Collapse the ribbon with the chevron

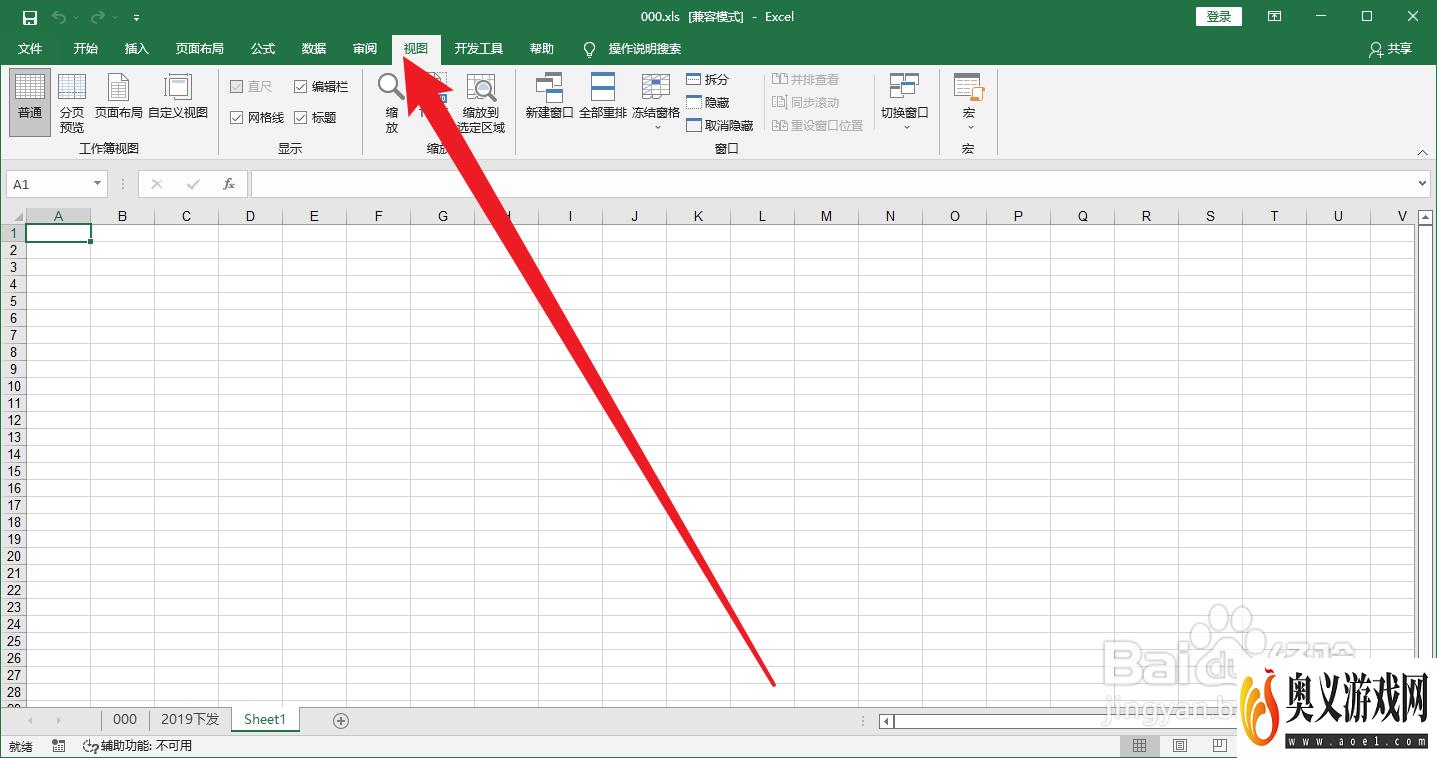point(1423,152)
